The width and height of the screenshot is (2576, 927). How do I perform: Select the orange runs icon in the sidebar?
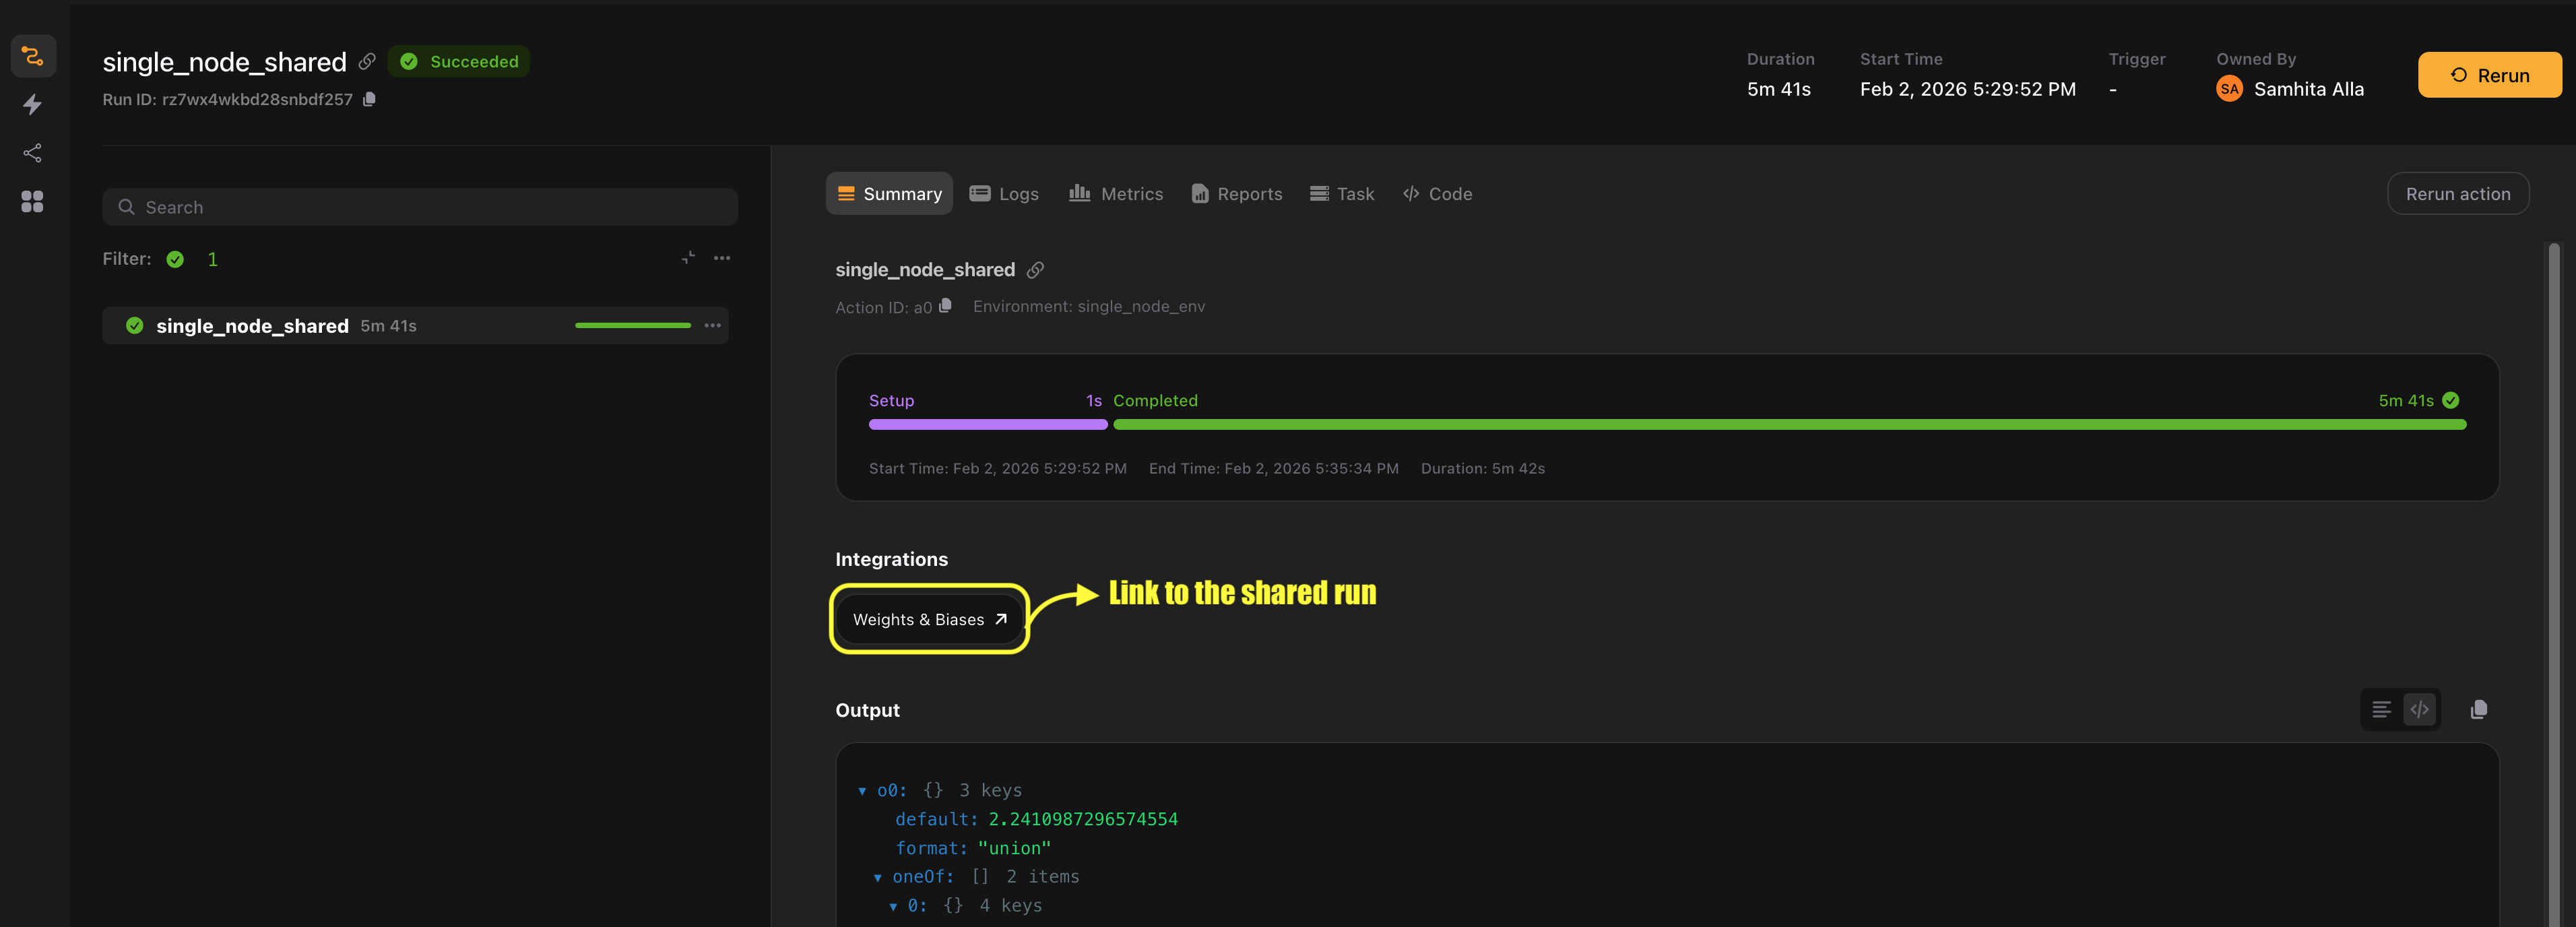32,56
